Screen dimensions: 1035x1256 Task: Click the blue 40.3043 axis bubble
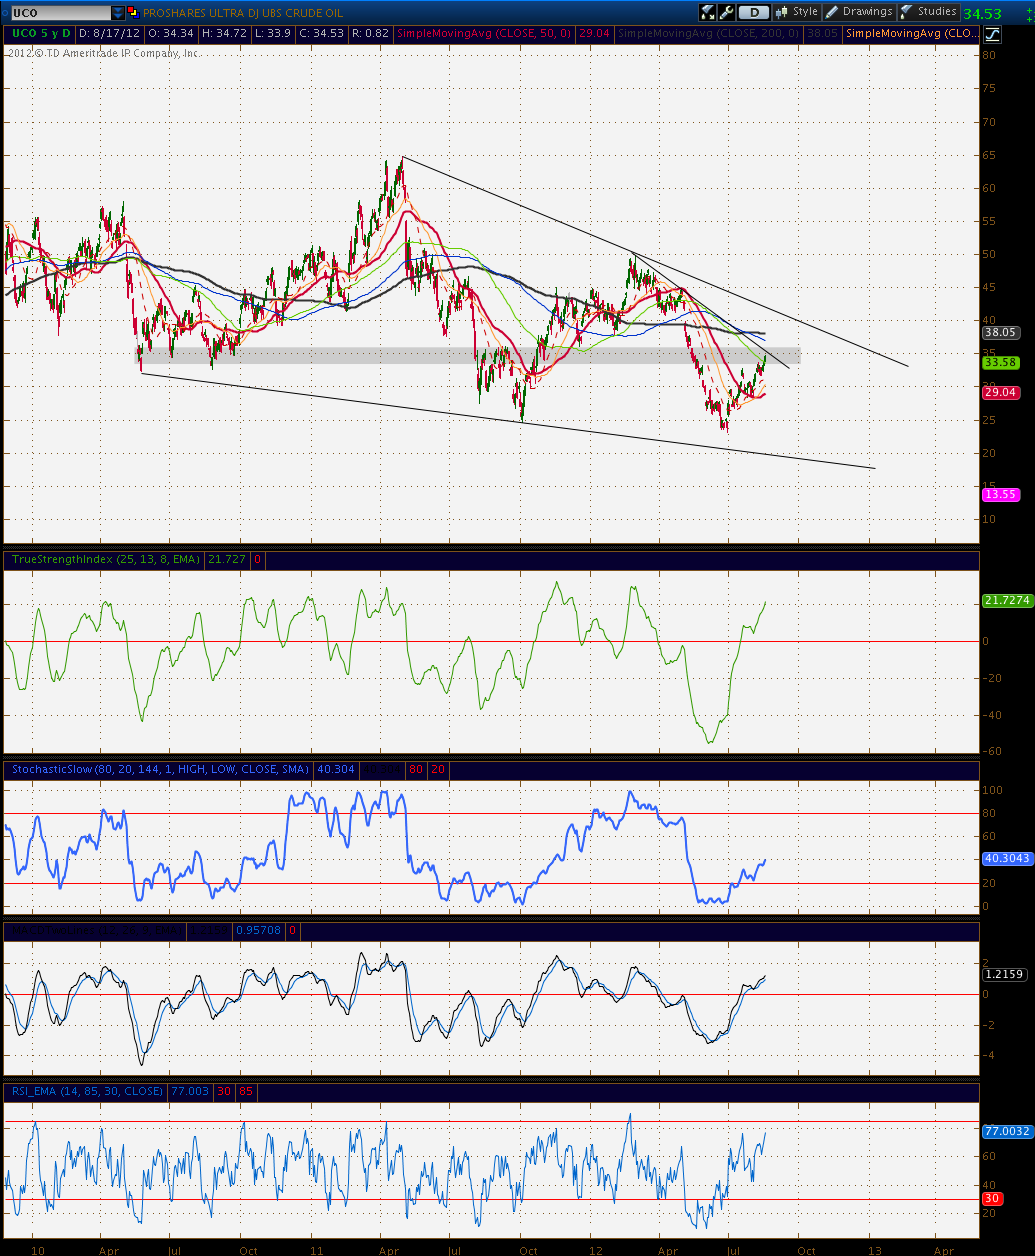[1006, 858]
